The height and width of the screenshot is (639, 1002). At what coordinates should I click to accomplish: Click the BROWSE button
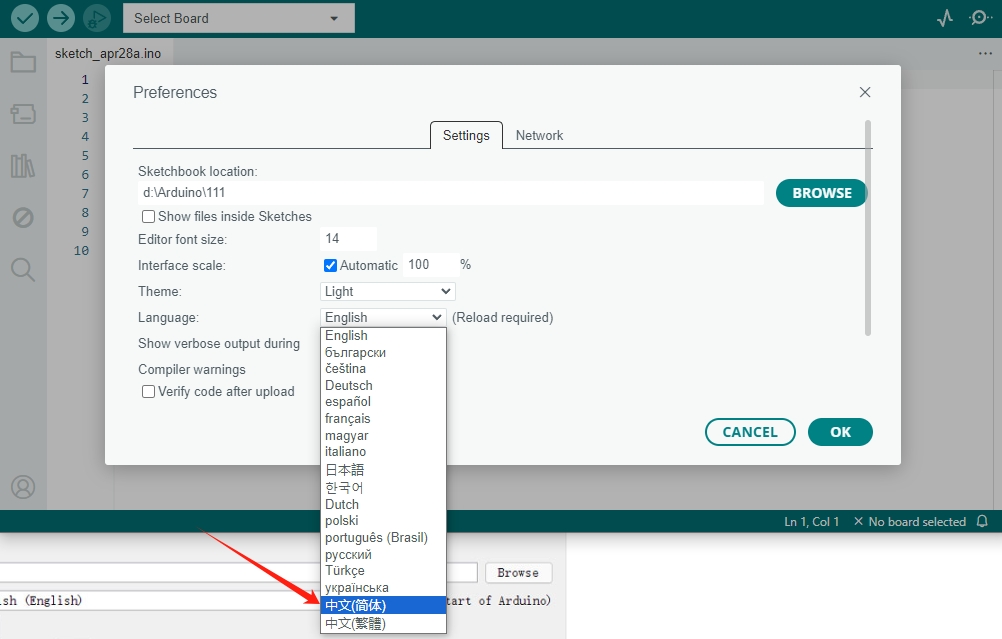click(821, 193)
